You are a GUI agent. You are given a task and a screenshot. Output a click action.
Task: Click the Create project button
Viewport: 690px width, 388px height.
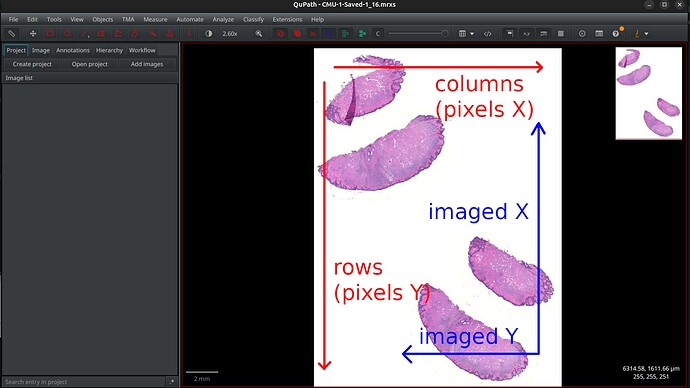32,64
